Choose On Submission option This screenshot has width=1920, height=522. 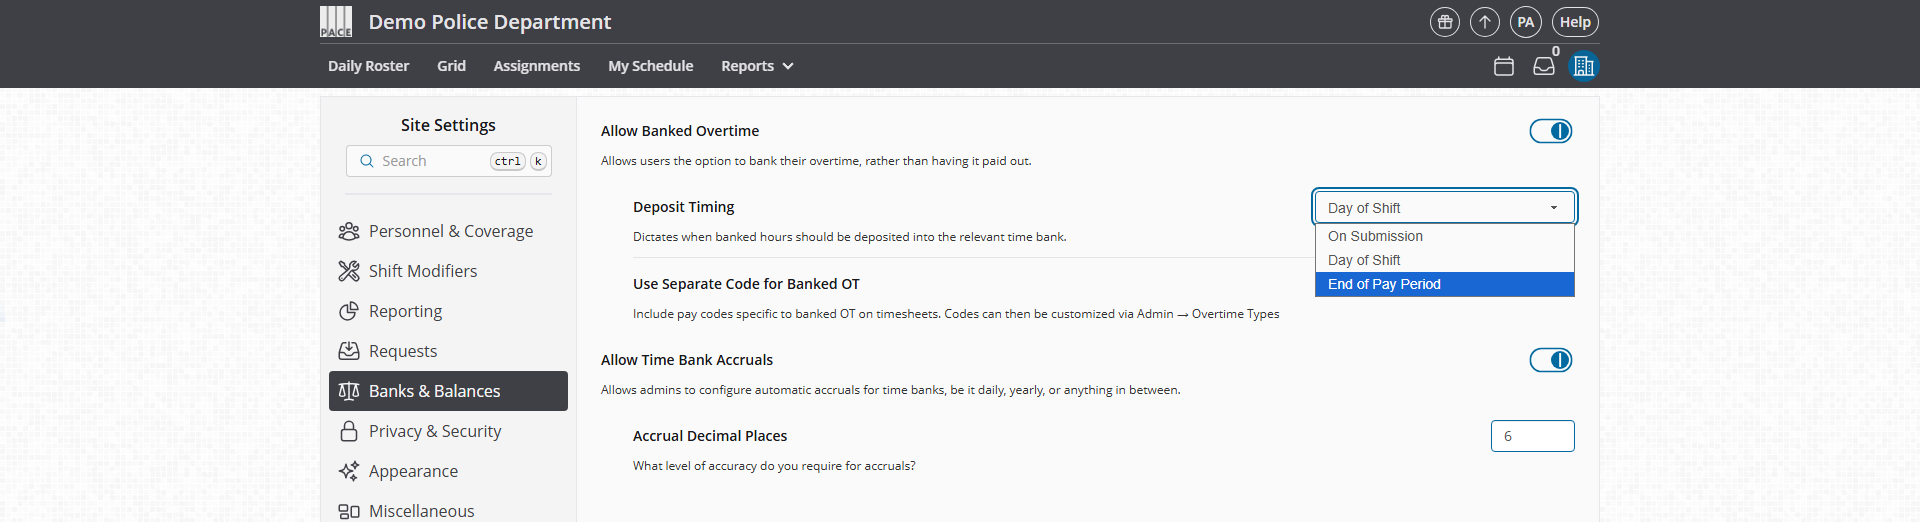pos(1444,236)
